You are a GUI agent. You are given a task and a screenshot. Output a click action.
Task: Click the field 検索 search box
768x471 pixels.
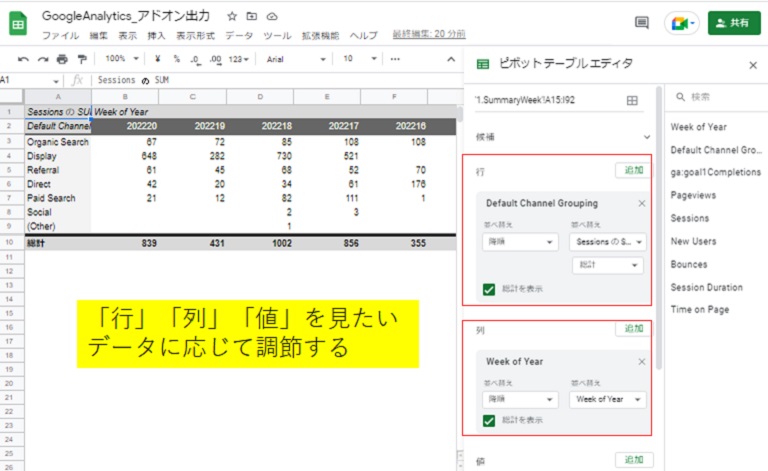tap(714, 97)
